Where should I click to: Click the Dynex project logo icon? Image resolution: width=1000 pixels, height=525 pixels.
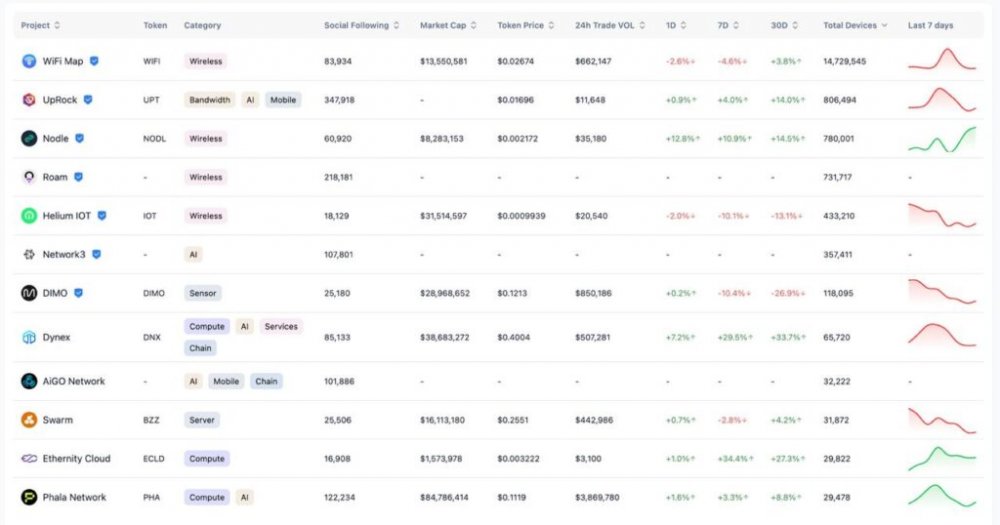29,337
